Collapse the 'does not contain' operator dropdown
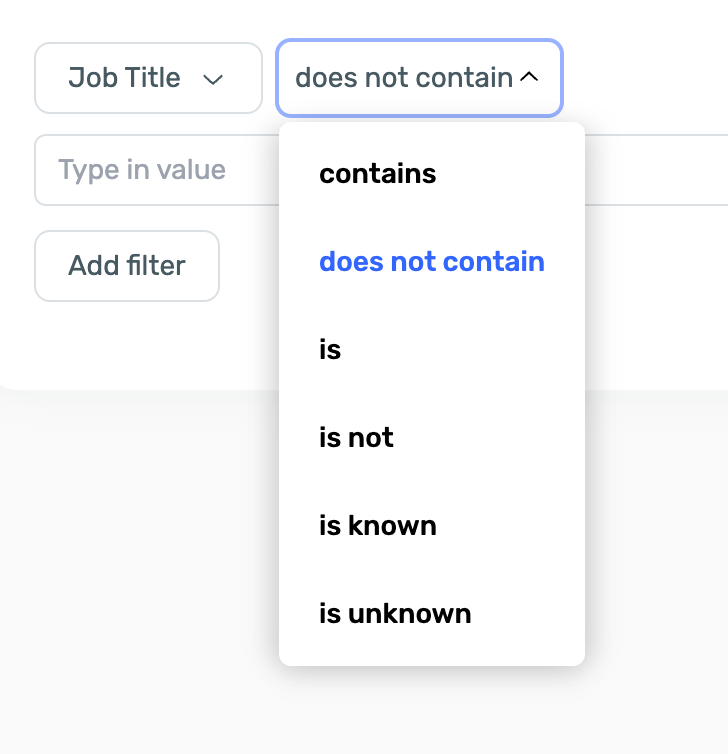728x754 pixels. pyautogui.click(x=419, y=78)
